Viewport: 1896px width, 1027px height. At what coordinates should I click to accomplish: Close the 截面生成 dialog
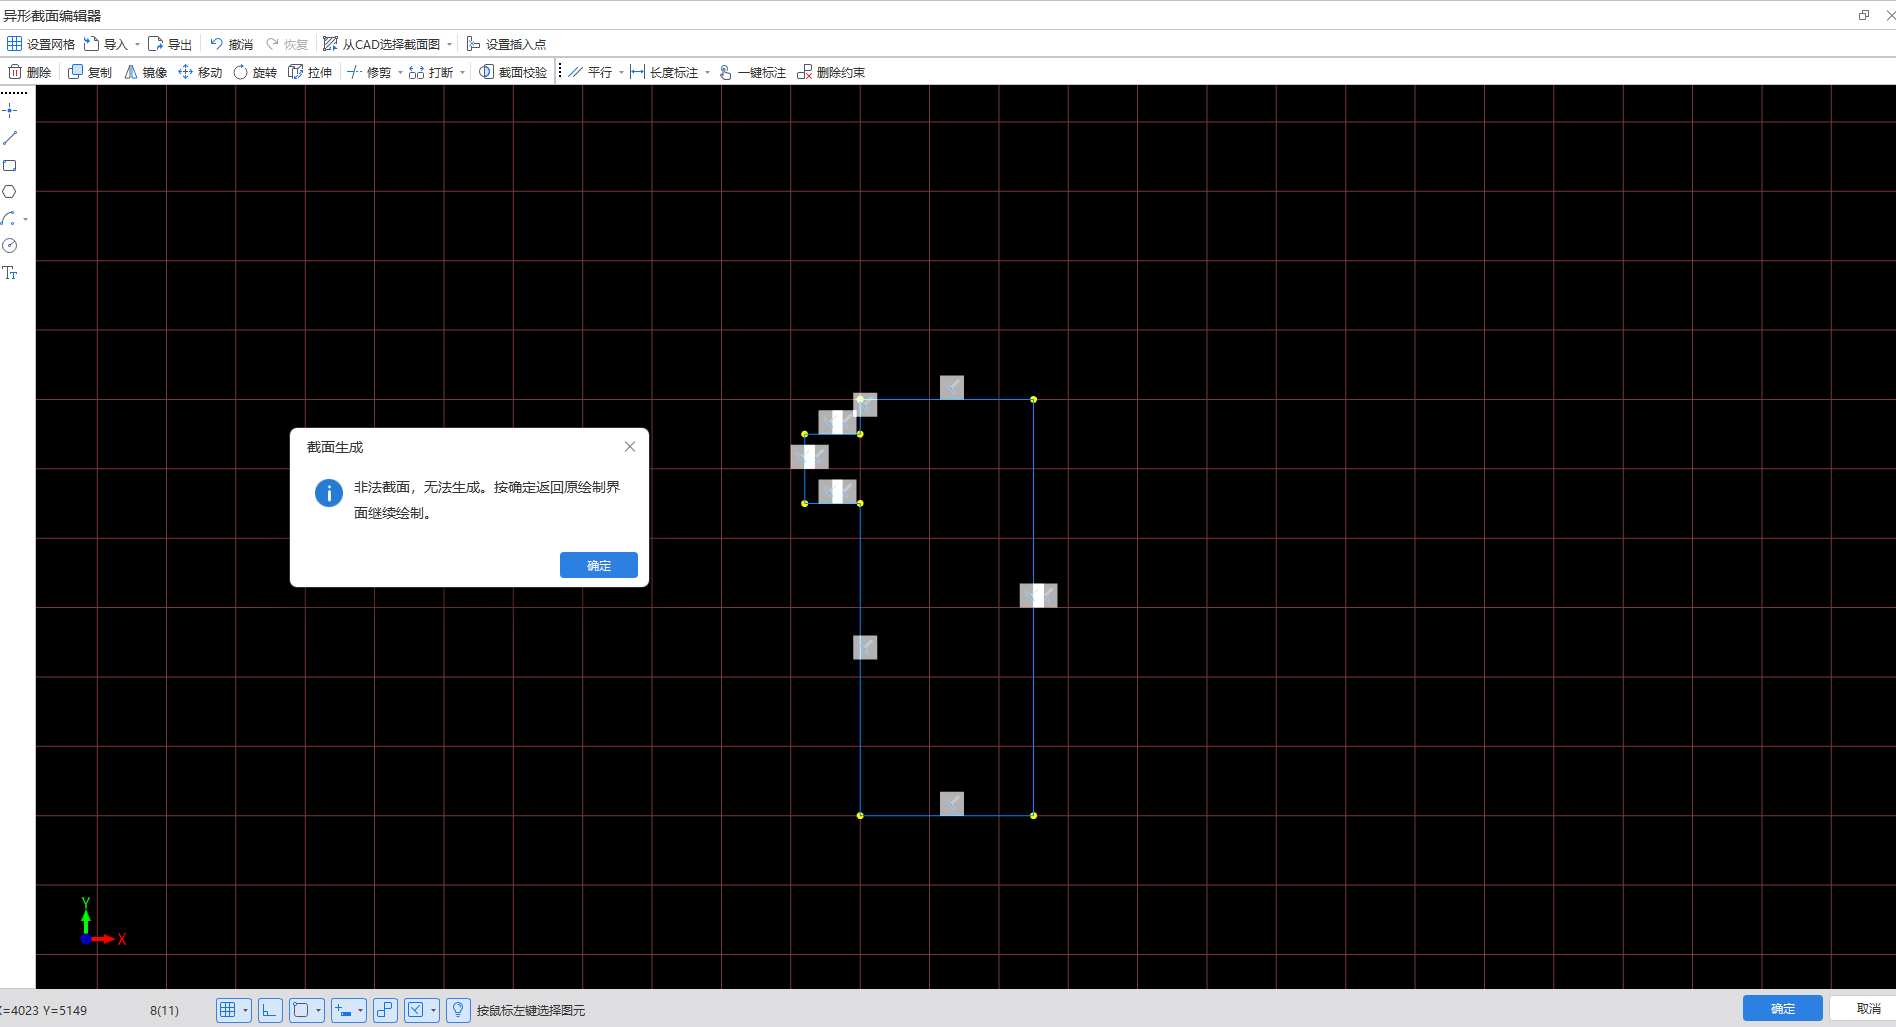click(630, 447)
